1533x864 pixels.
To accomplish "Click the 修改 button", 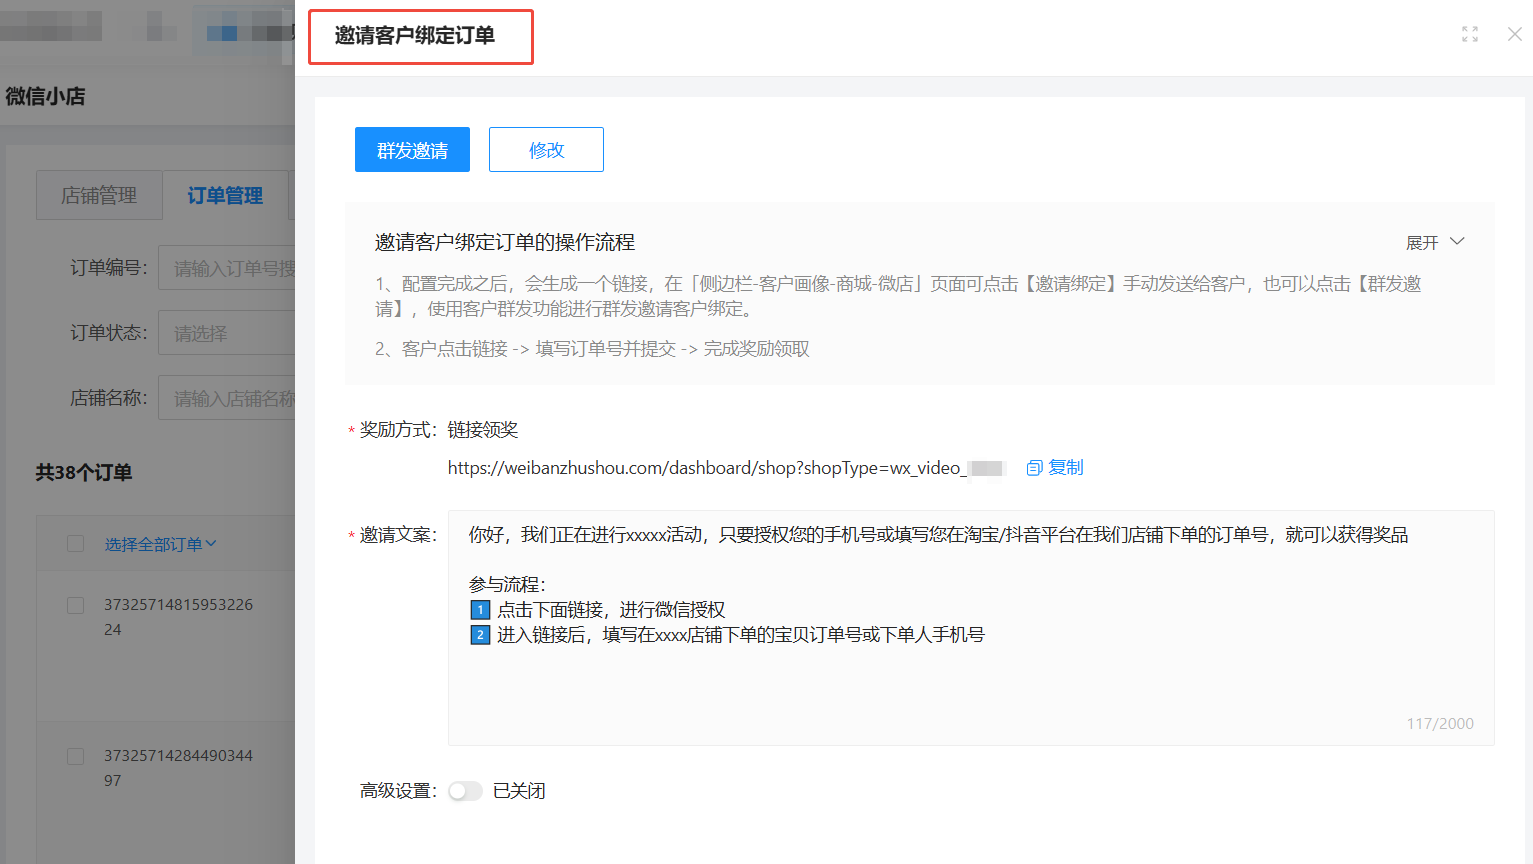I will coord(546,150).
